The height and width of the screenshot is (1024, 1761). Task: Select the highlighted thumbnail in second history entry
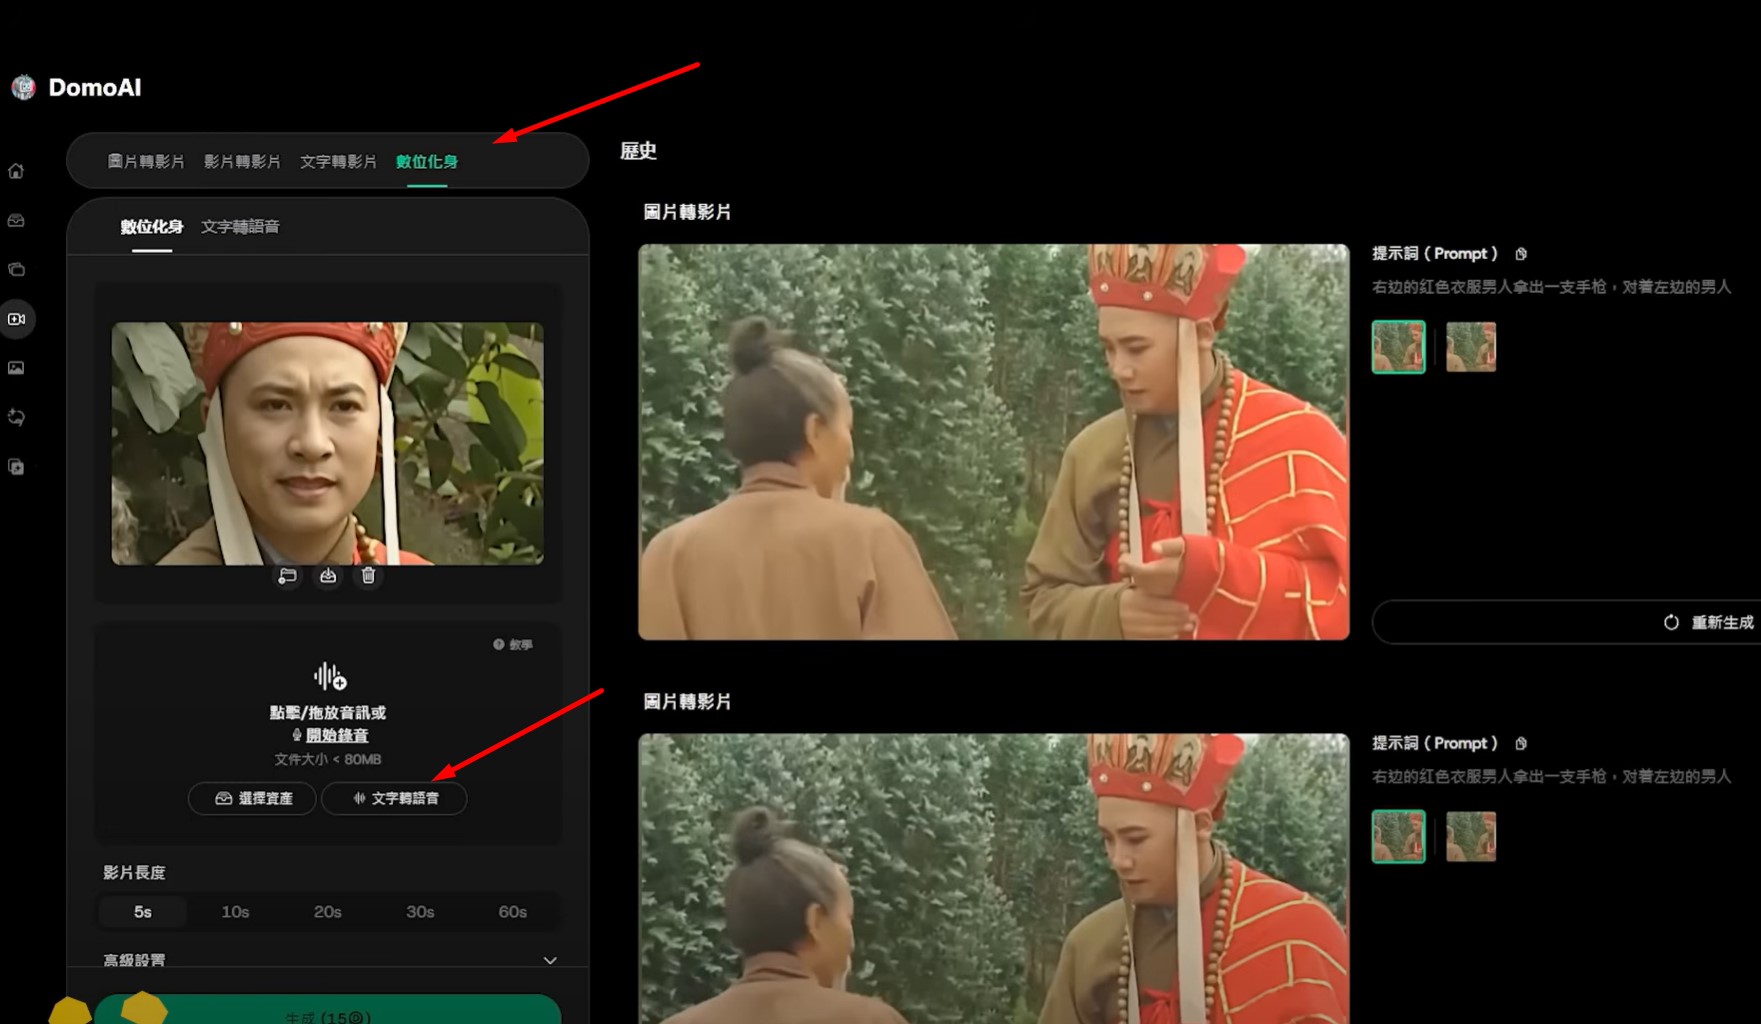point(1398,837)
